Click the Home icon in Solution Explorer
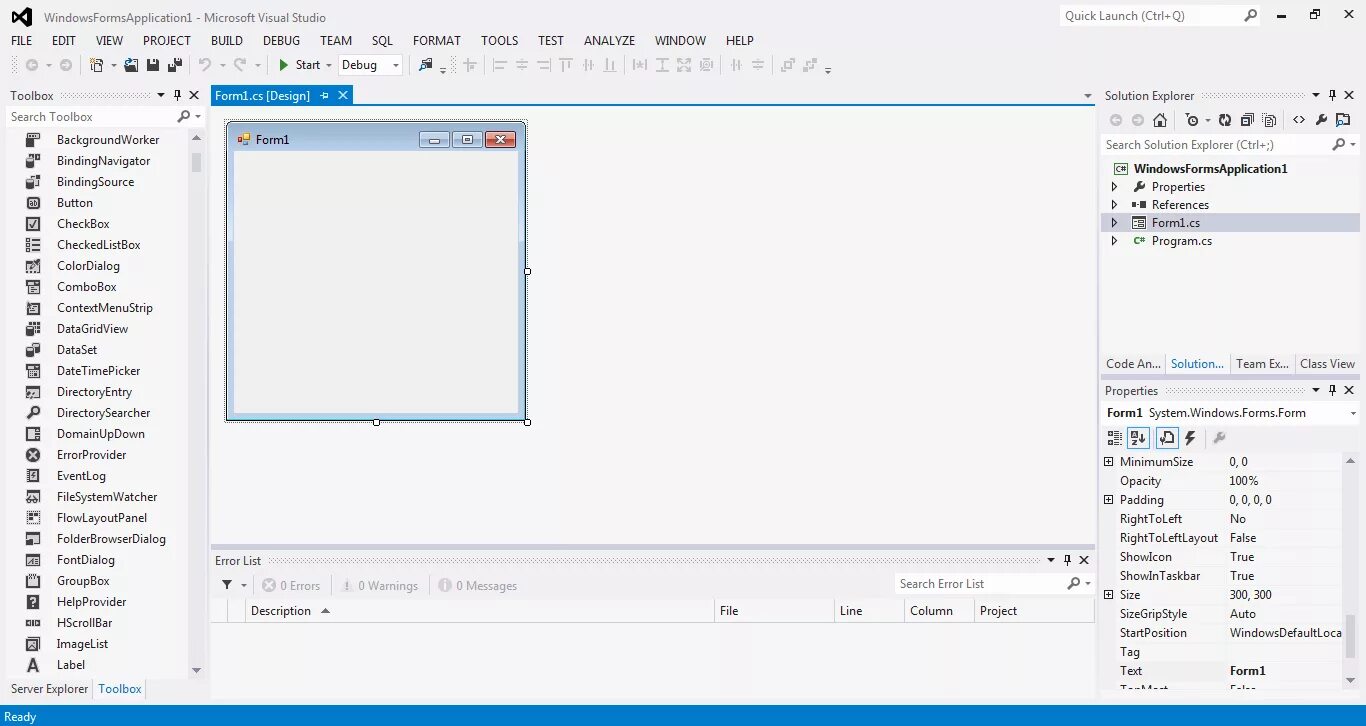This screenshot has height=726, width=1366. [1160, 120]
